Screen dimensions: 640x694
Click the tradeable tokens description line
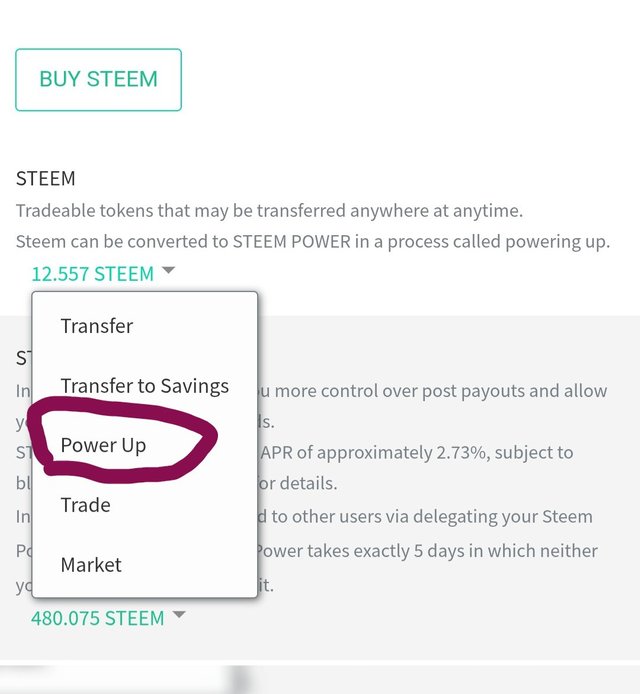(270, 211)
